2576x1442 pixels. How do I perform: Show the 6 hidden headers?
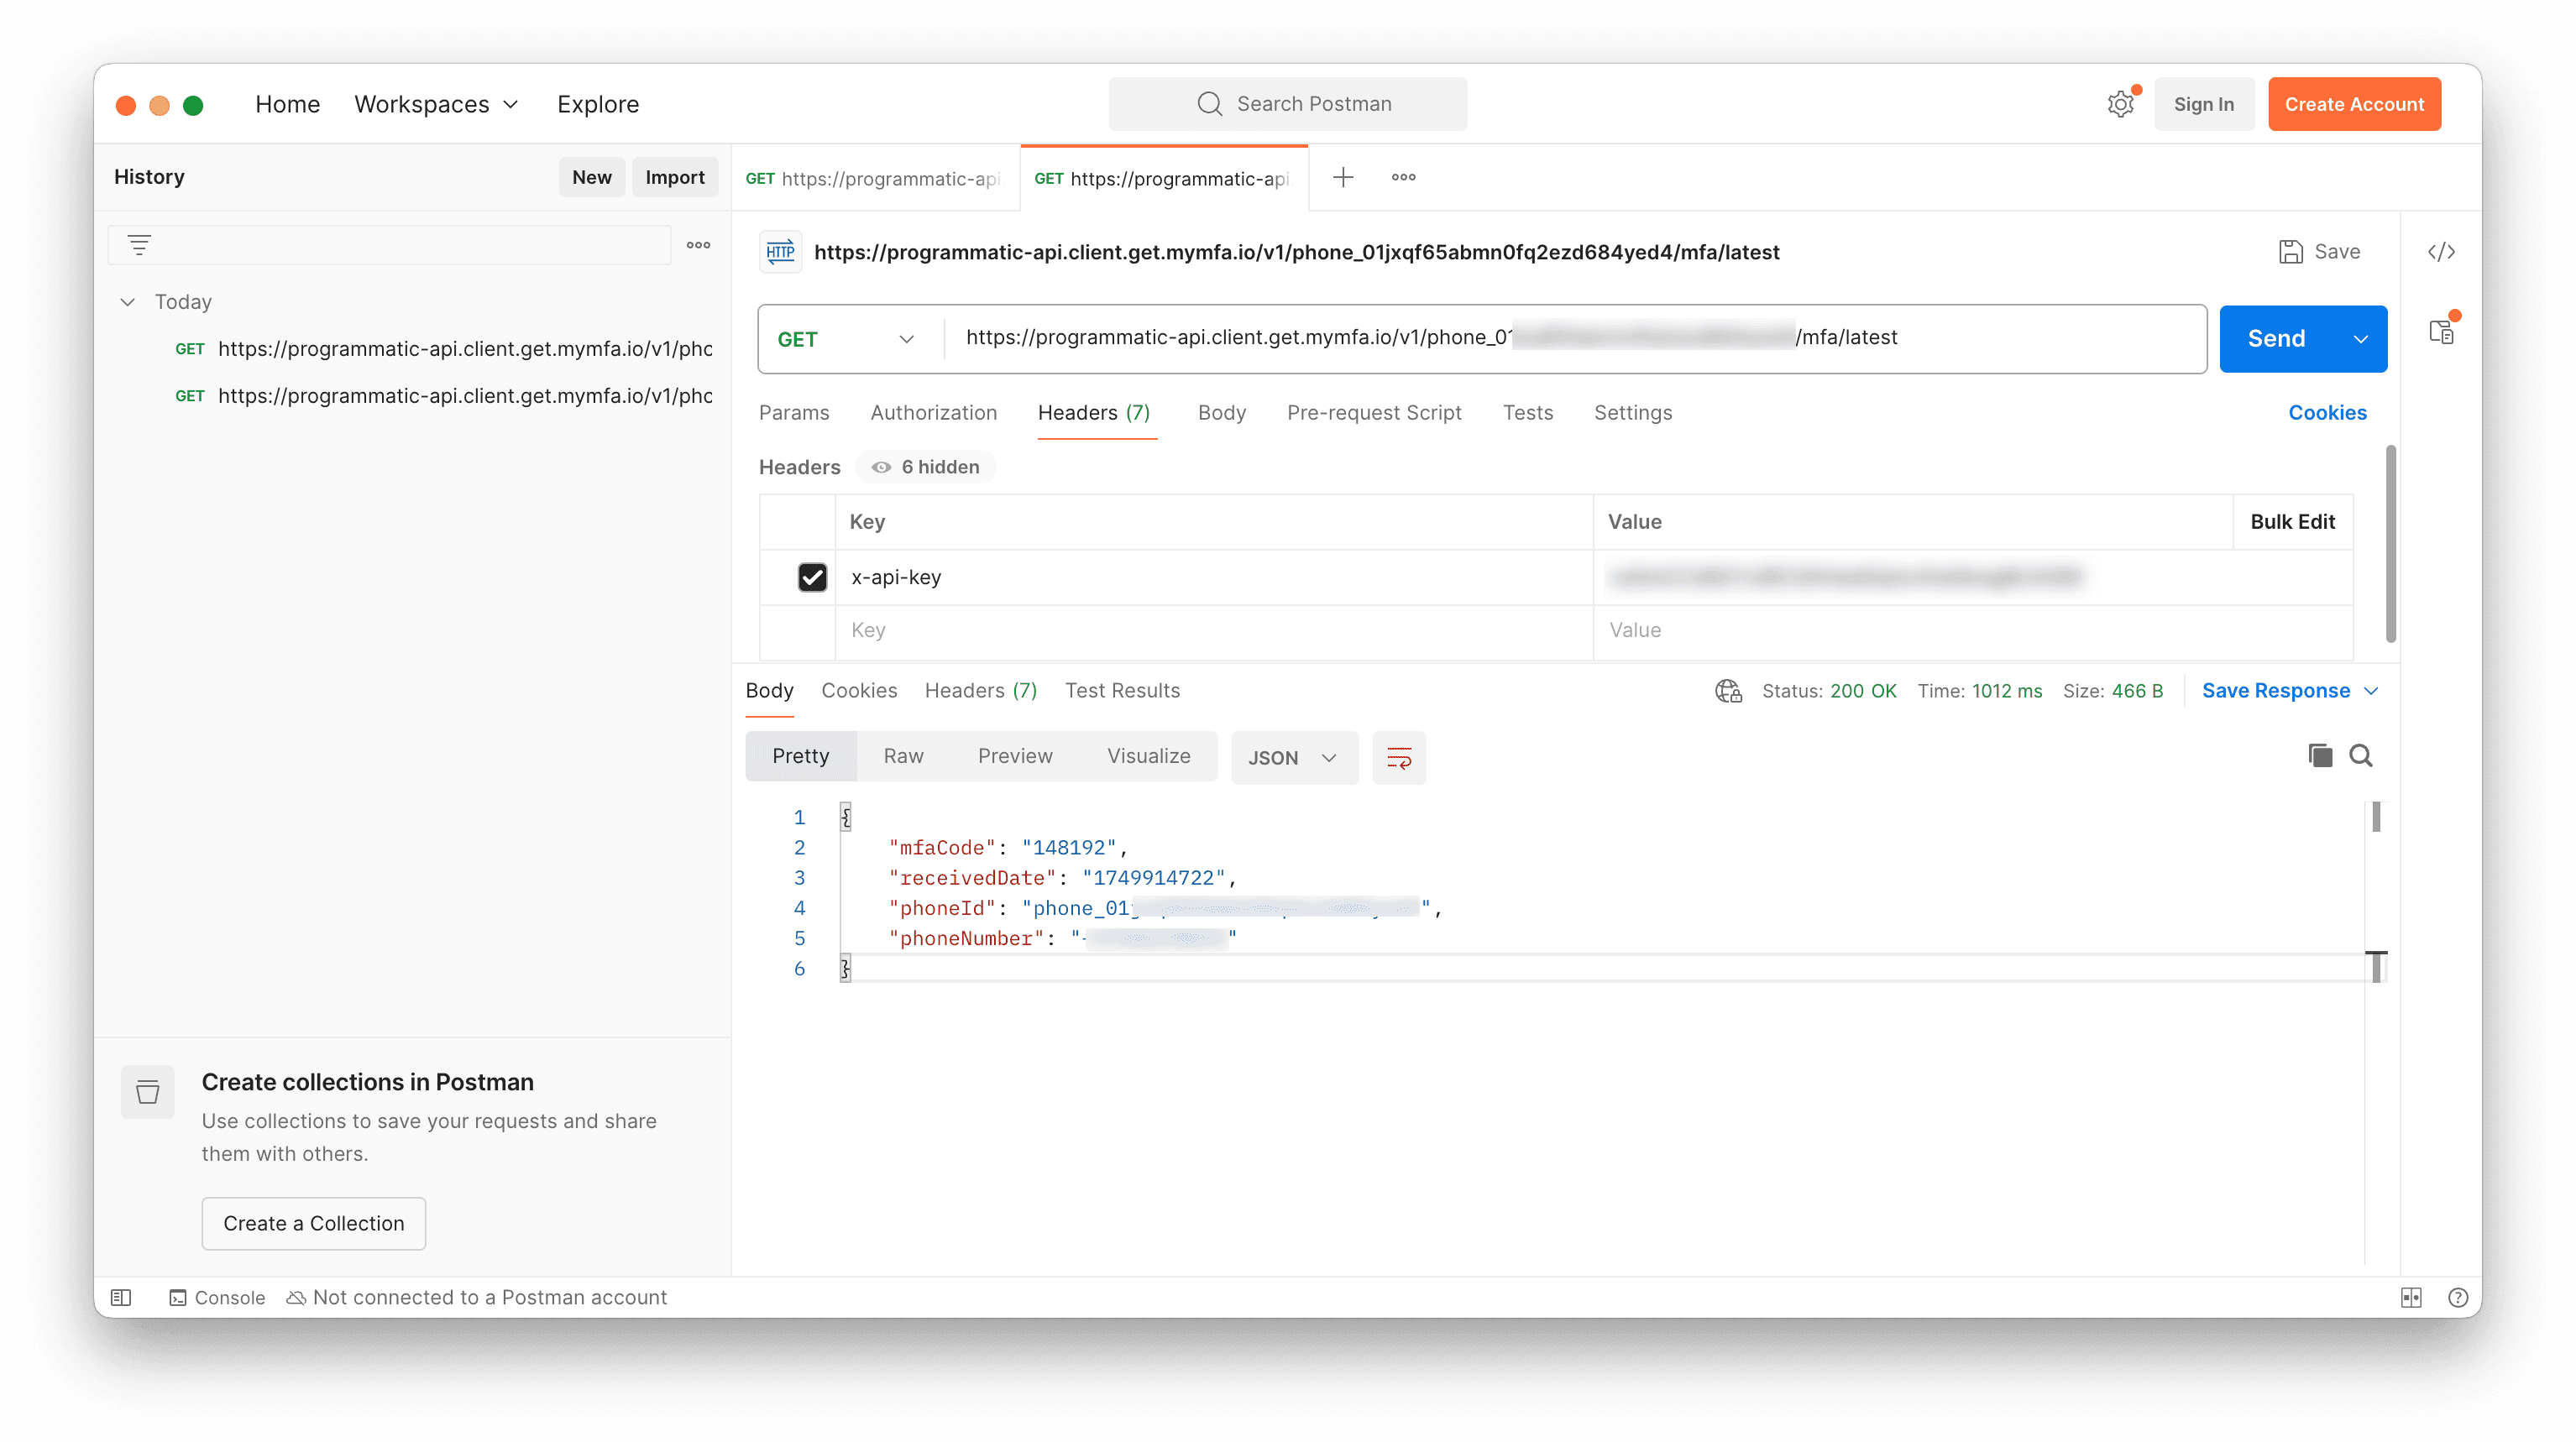click(x=925, y=467)
